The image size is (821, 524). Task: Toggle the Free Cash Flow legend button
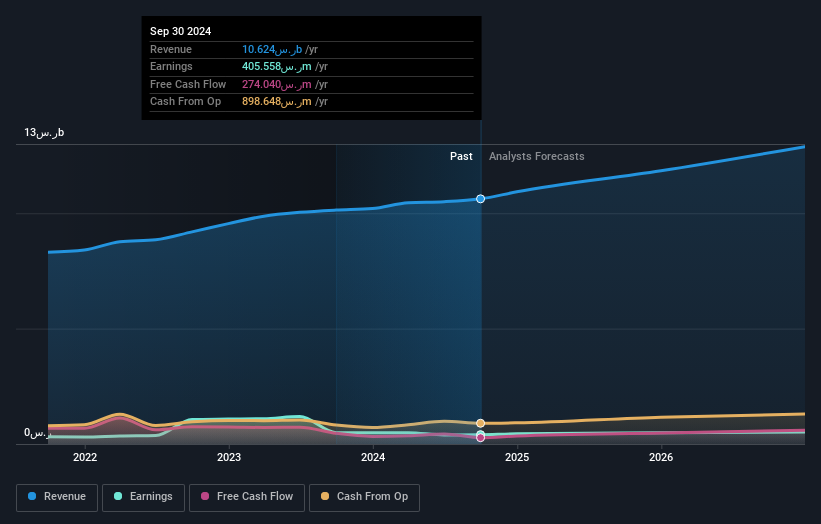pyautogui.click(x=247, y=497)
